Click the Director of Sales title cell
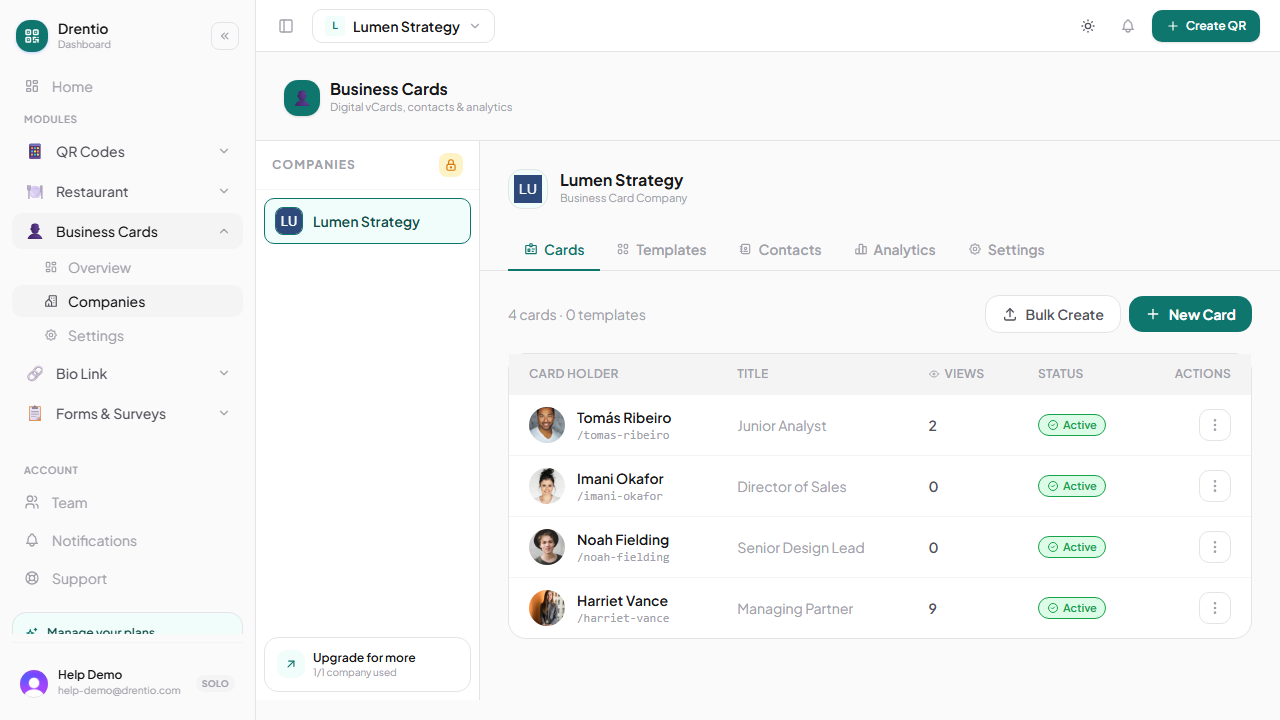The image size is (1280, 720). [x=792, y=487]
